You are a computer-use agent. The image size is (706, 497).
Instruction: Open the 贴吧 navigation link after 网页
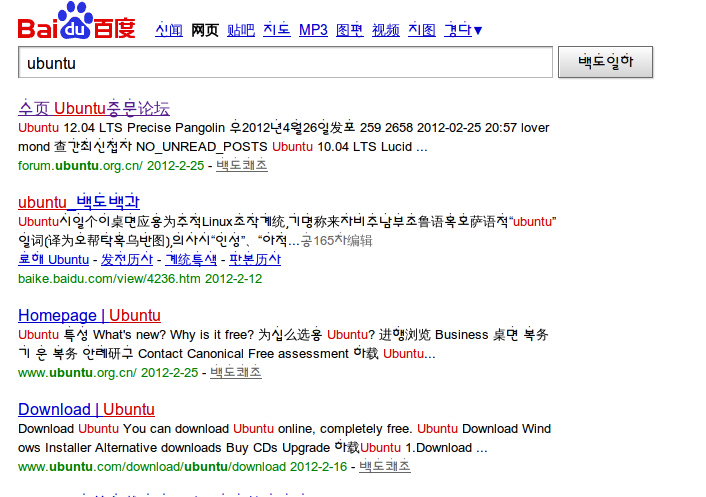tap(241, 30)
